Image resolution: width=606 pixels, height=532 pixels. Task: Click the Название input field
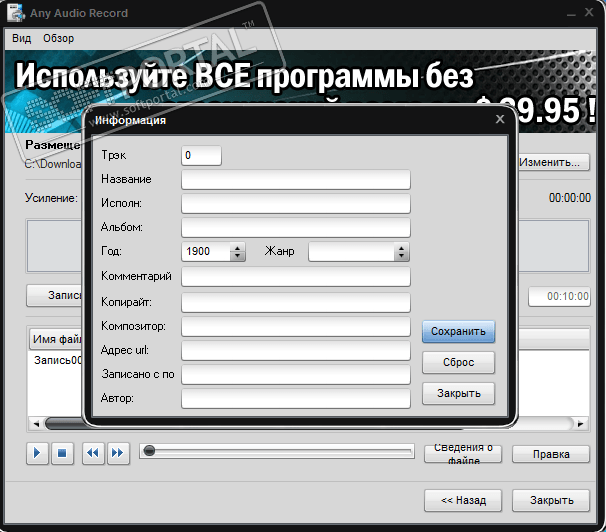[x=296, y=180]
